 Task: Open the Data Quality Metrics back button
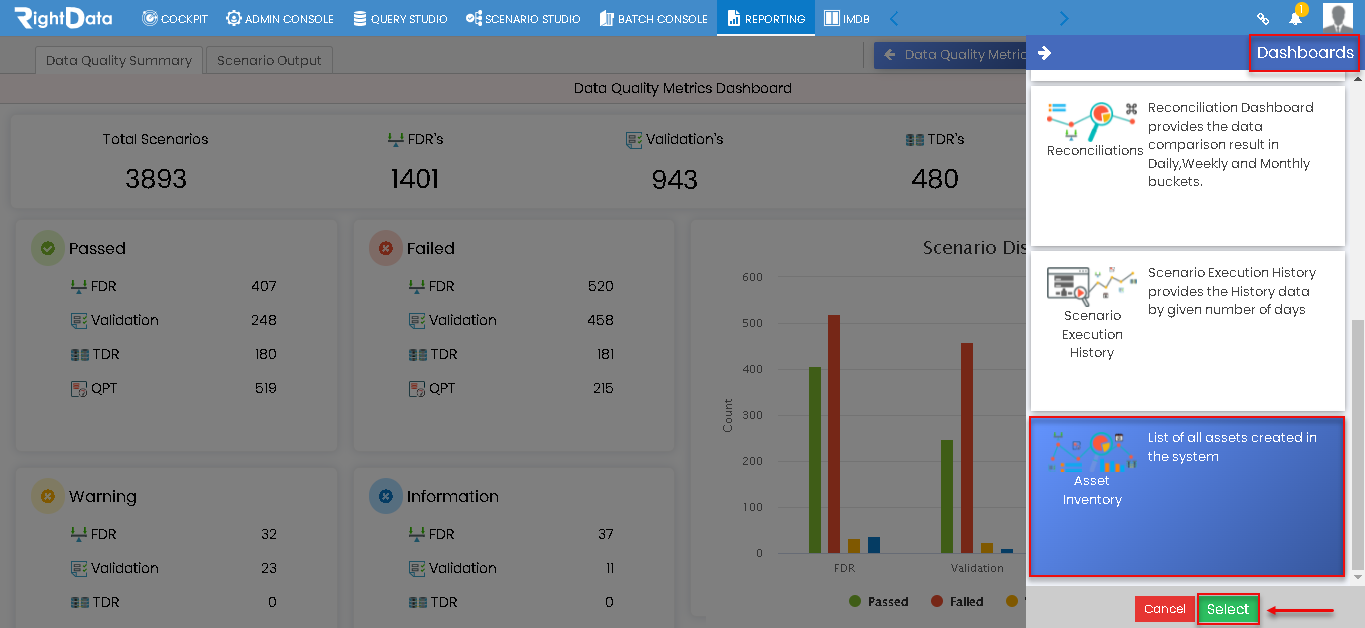[950, 55]
